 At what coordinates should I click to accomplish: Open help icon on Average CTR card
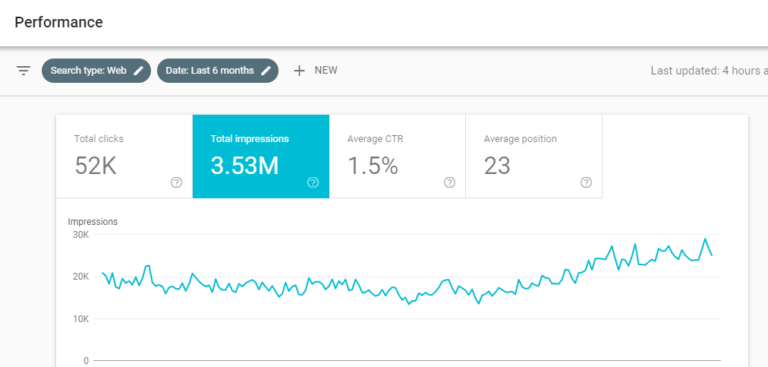point(450,182)
